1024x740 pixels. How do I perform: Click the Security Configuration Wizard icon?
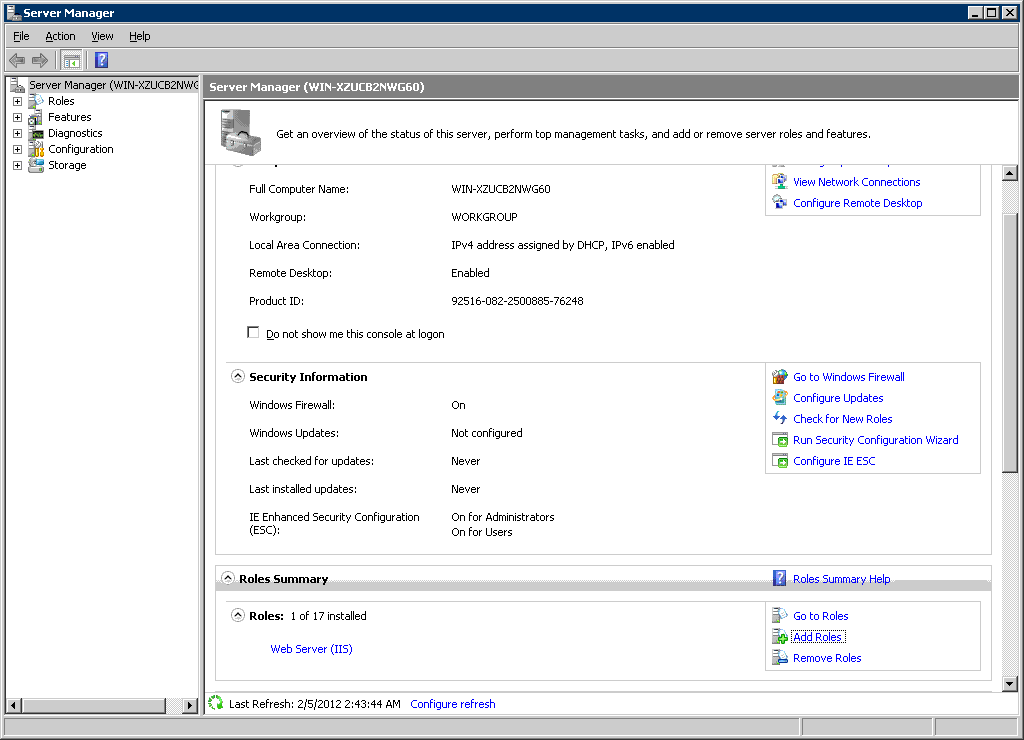point(780,440)
